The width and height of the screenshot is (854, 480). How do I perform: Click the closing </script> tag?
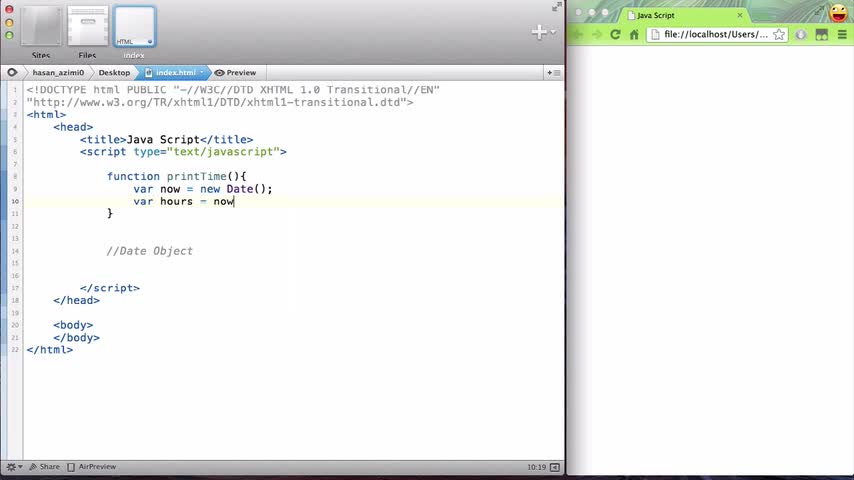(x=110, y=288)
